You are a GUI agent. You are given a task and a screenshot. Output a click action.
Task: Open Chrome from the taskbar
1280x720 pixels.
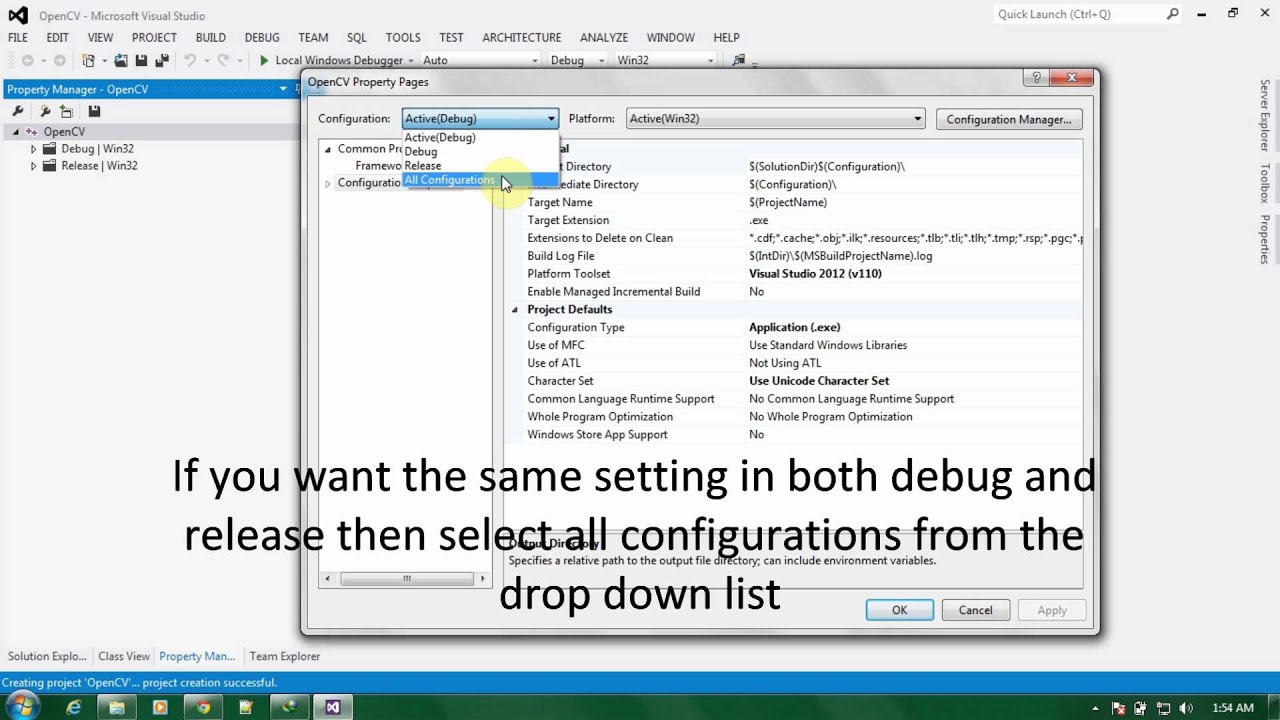click(x=203, y=707)
